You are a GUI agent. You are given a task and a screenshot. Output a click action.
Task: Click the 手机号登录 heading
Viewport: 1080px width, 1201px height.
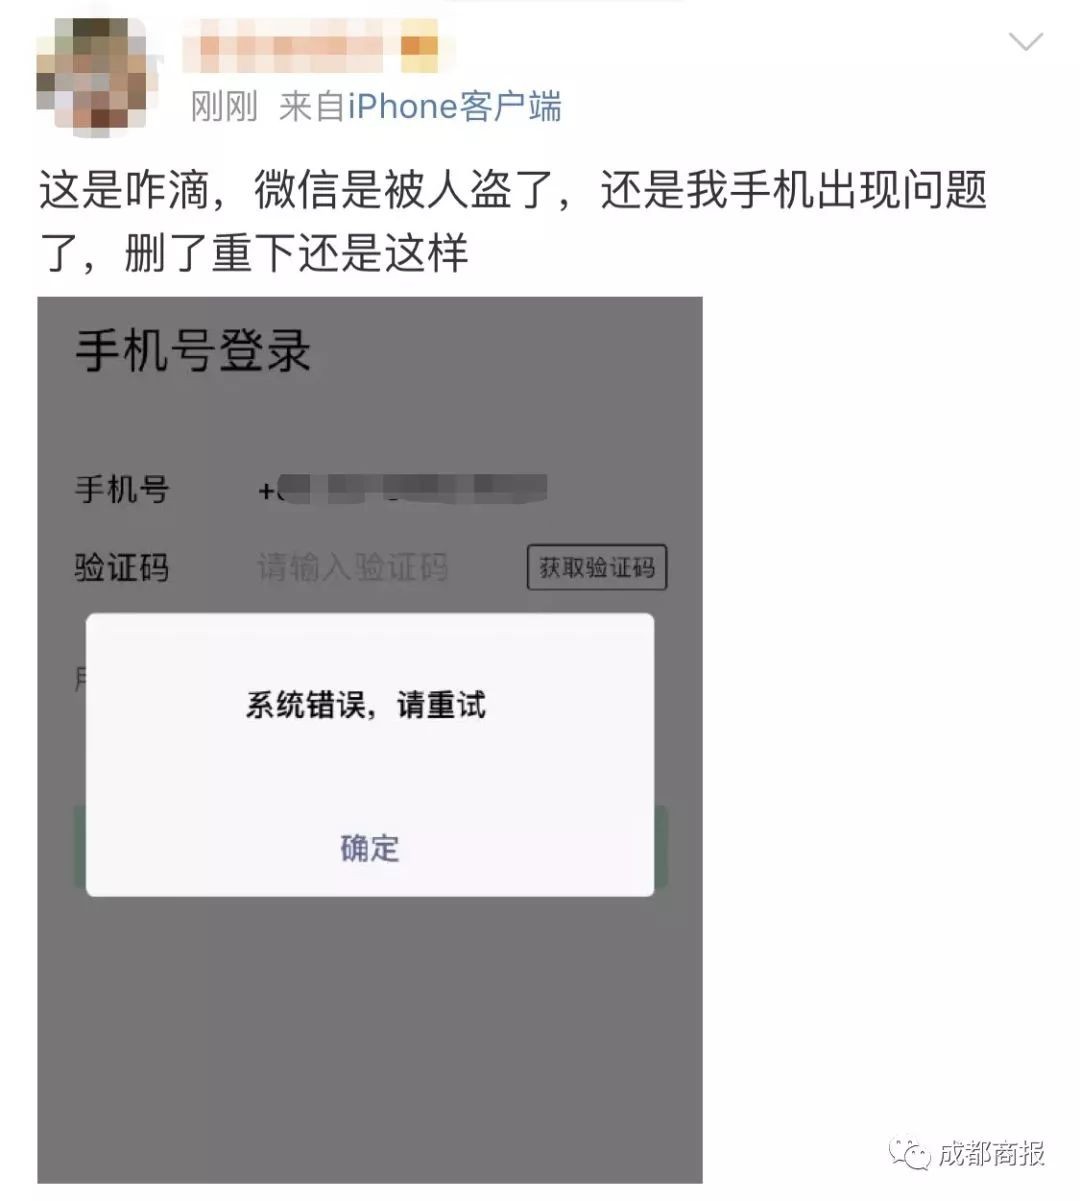point(193,350)
